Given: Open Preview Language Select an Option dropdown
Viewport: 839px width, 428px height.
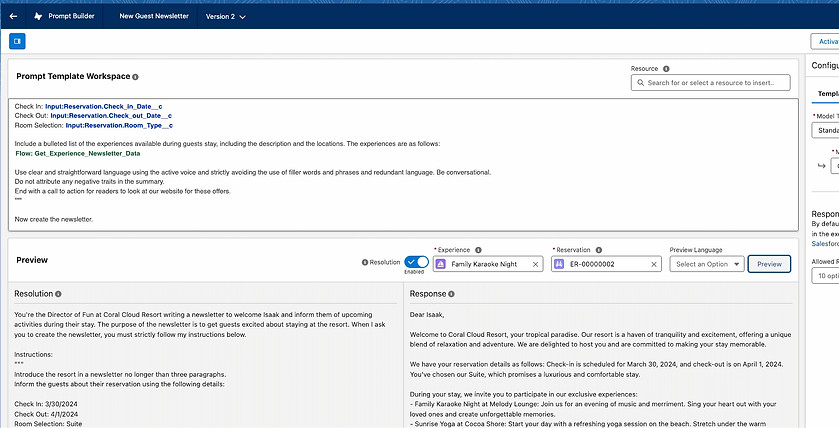Looking at the screenshot, I should coord(707,264).
